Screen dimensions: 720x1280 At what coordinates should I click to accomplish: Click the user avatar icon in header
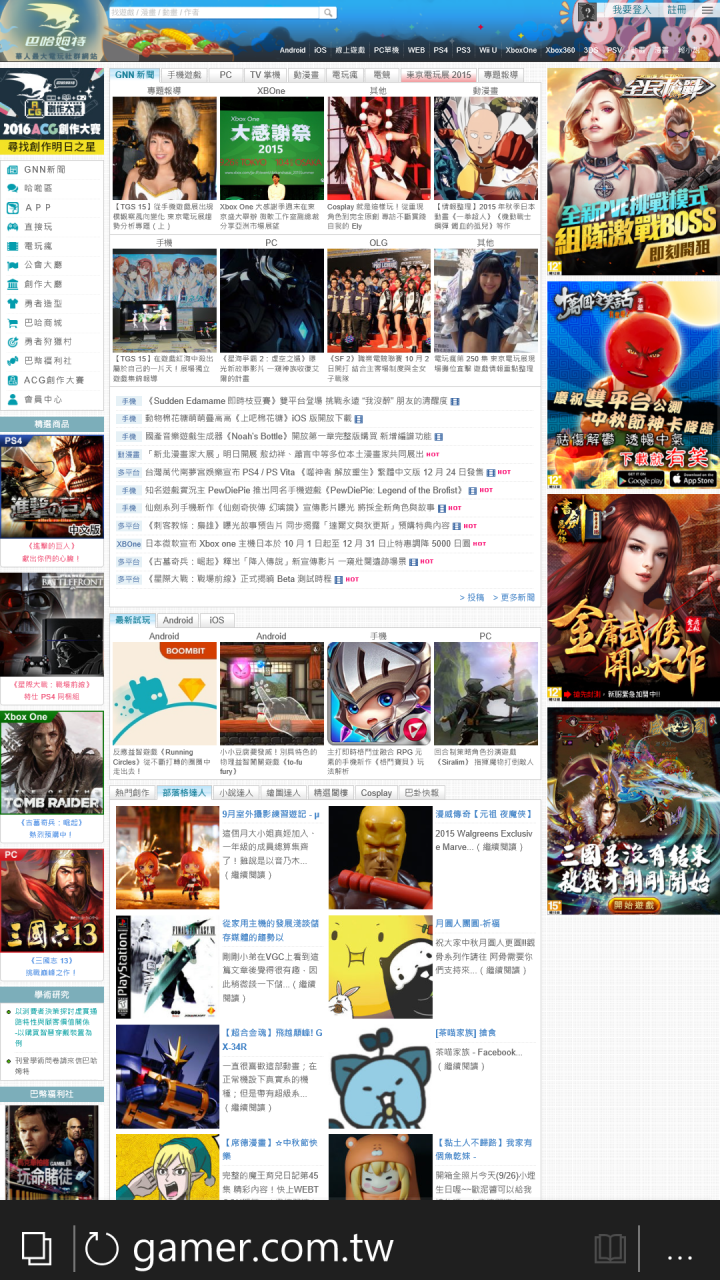pyautogui.click(x=587, y=11)
